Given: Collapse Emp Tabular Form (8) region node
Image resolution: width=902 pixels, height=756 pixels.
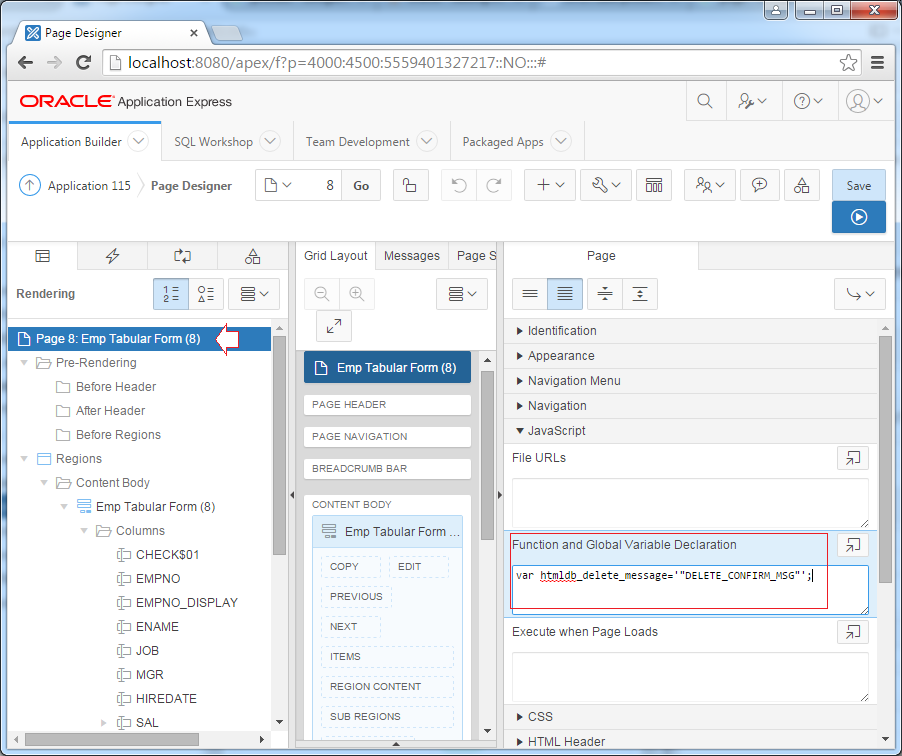Looking at the screenshot, I should pos(64,506).
